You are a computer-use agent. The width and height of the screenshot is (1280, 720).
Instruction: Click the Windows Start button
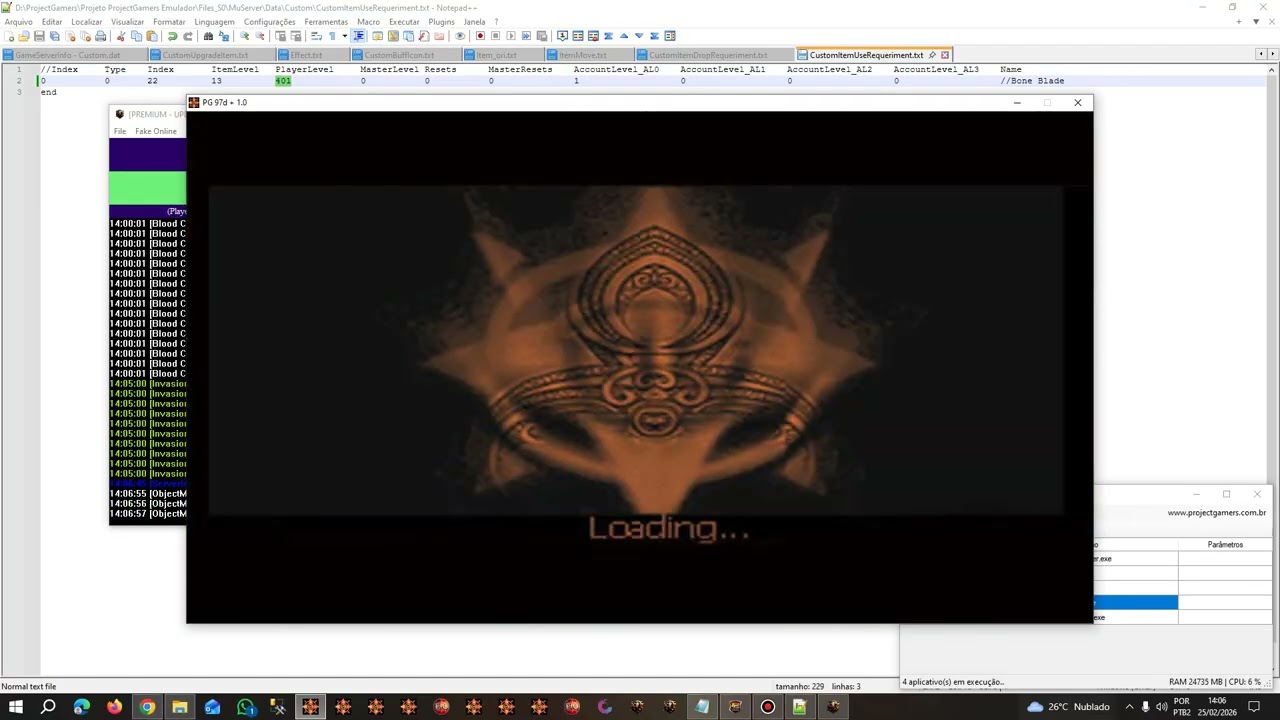click(15, 707)
